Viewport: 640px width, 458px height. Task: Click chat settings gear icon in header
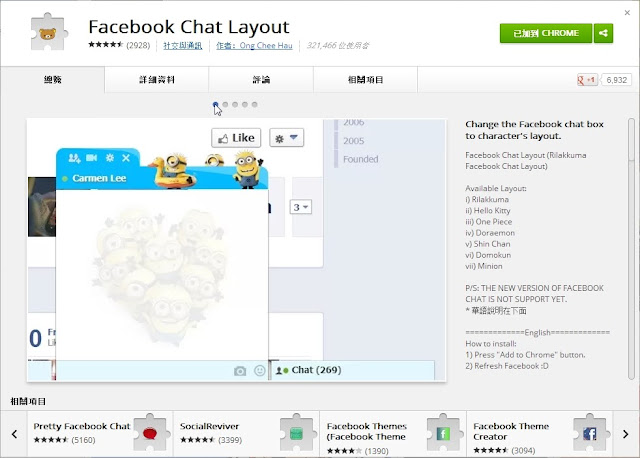tap(110, 158)
